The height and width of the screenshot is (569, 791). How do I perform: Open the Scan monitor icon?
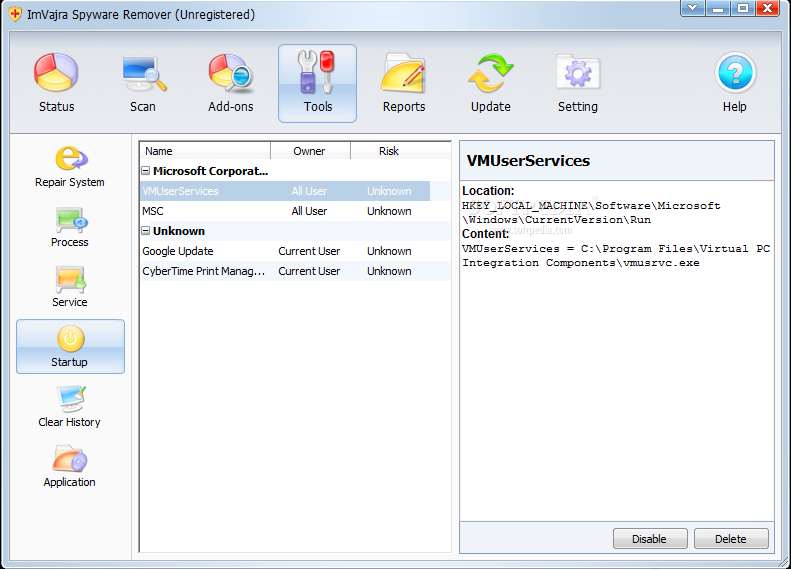pyautogui.click(x=143, y=73)
